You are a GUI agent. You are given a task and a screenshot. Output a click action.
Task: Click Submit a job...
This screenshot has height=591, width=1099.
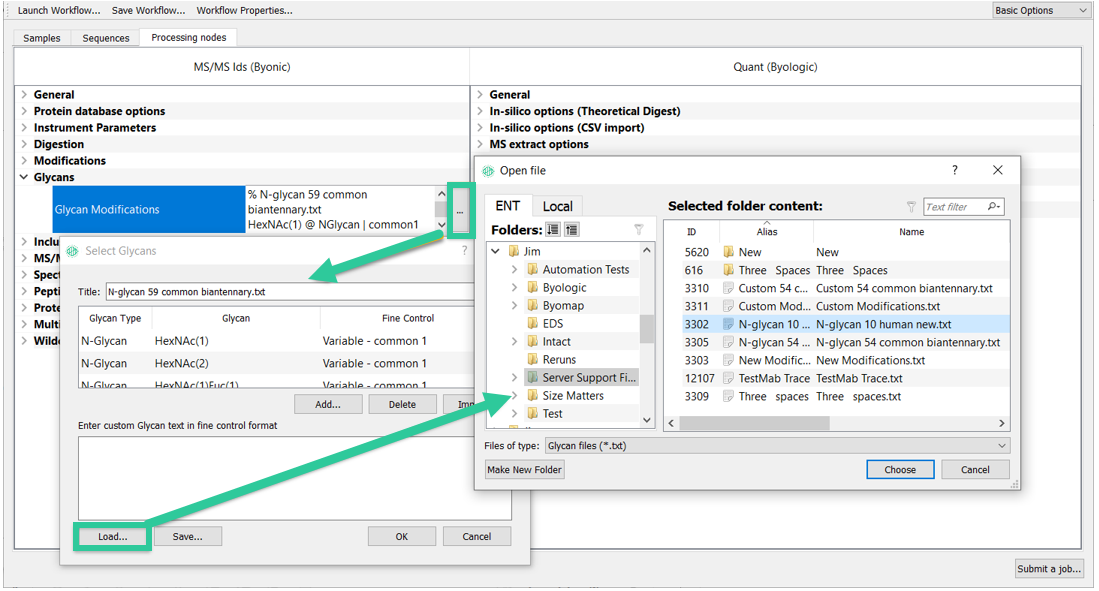[x=1049, y=569]
